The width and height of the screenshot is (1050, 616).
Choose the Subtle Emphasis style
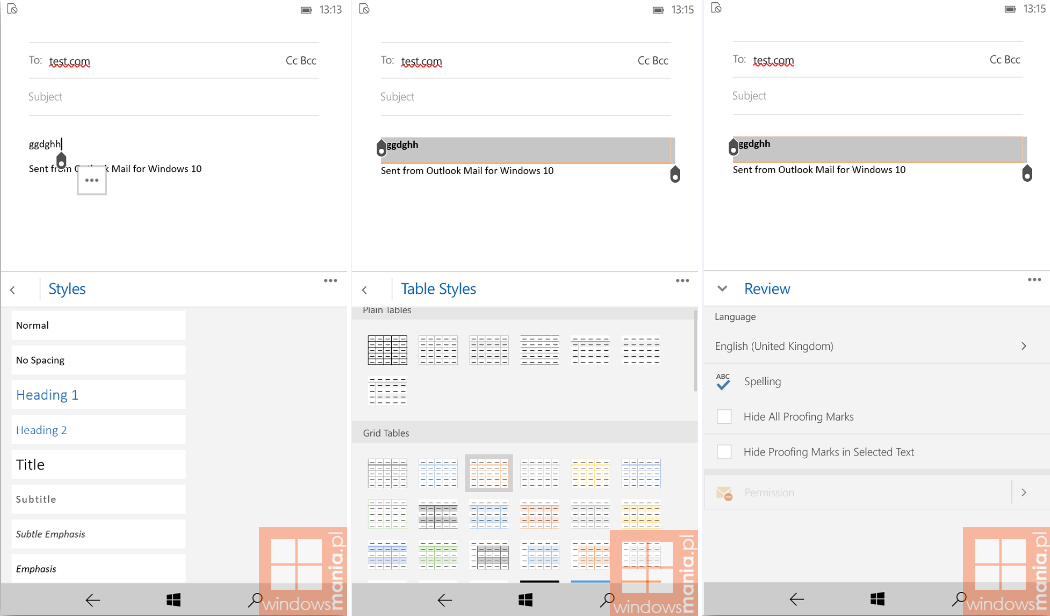point(98,534)
